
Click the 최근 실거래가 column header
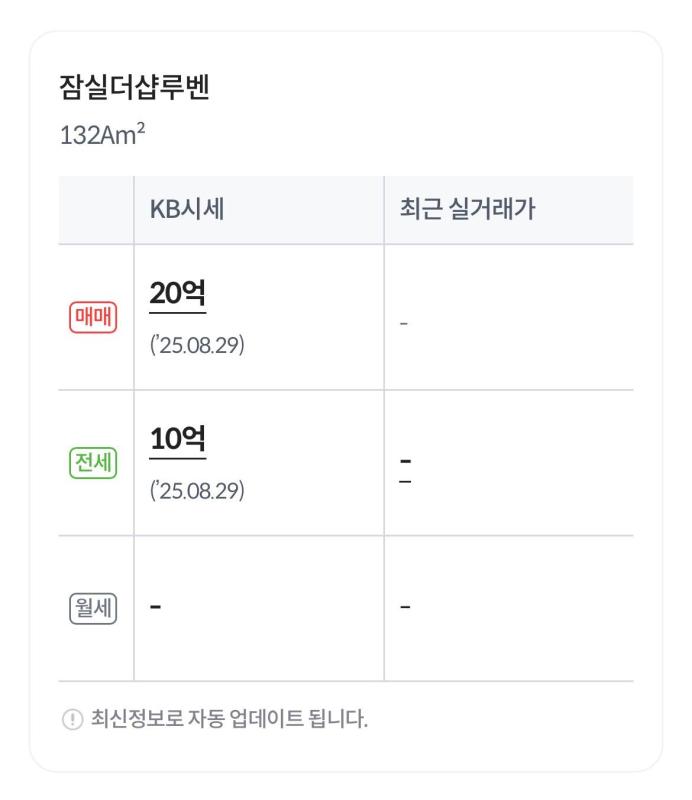[467, 209]
